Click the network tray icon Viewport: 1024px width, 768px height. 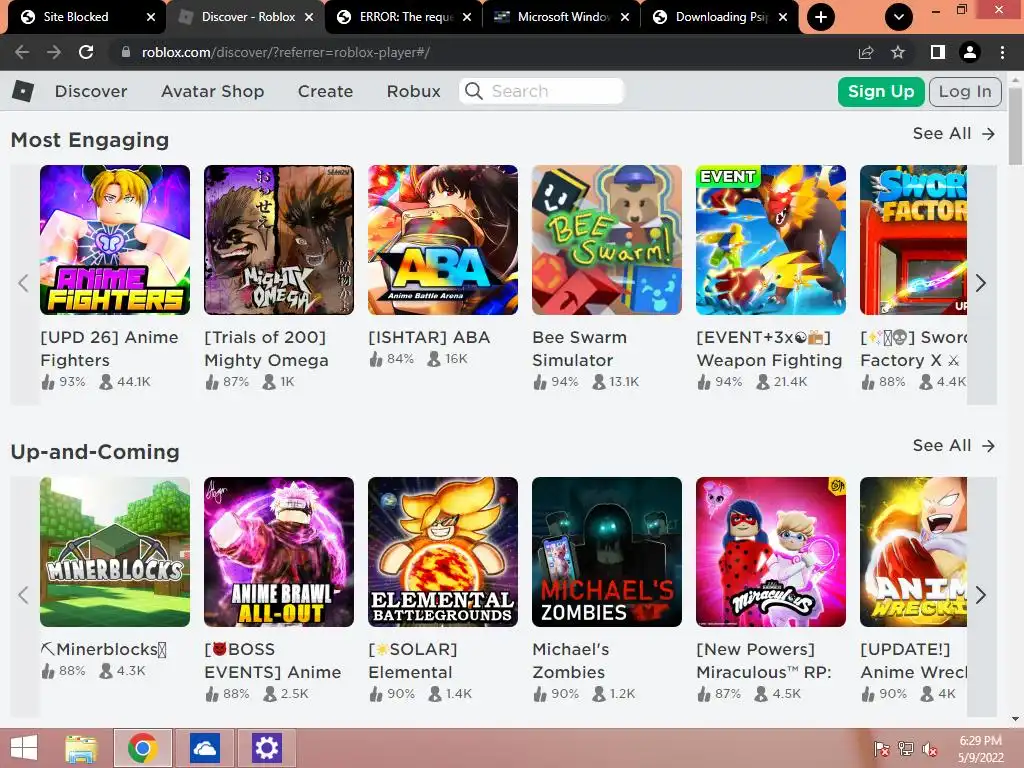(905, 749)
